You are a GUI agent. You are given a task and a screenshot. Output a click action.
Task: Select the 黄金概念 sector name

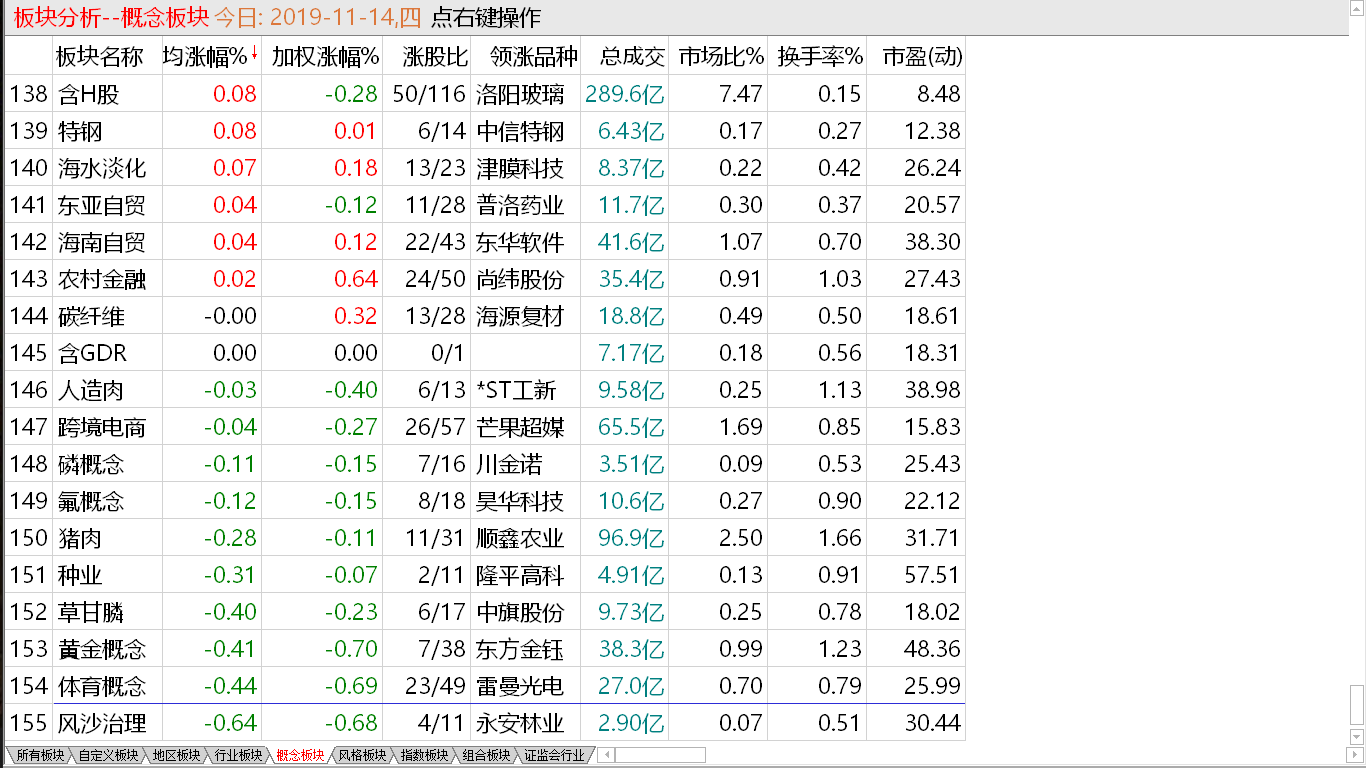click(102, 649)
